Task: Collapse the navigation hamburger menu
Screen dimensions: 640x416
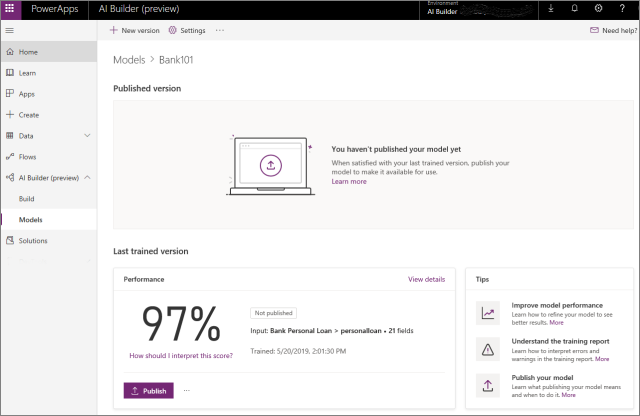Action: pyautogui.click(x=10, y=31)
